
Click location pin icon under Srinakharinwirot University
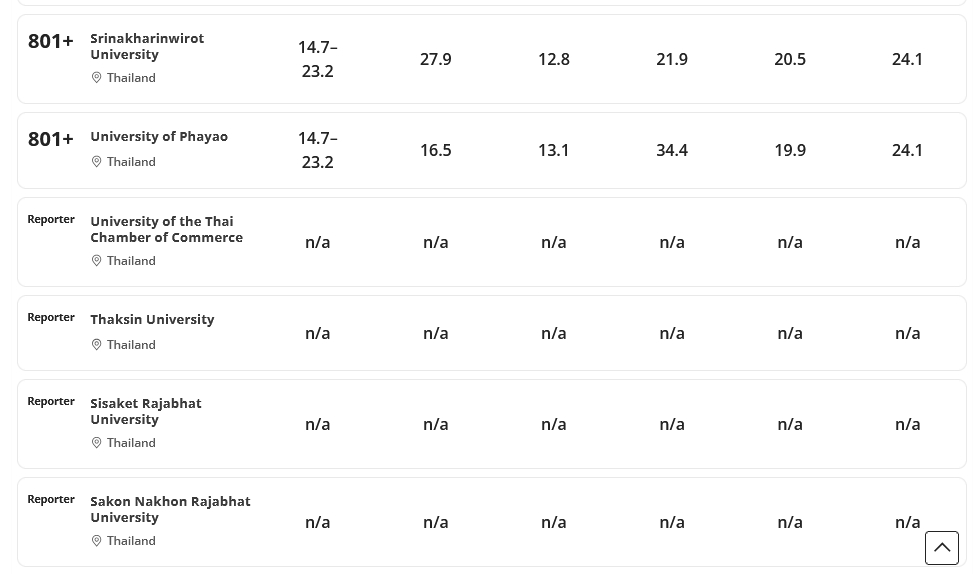97,78
